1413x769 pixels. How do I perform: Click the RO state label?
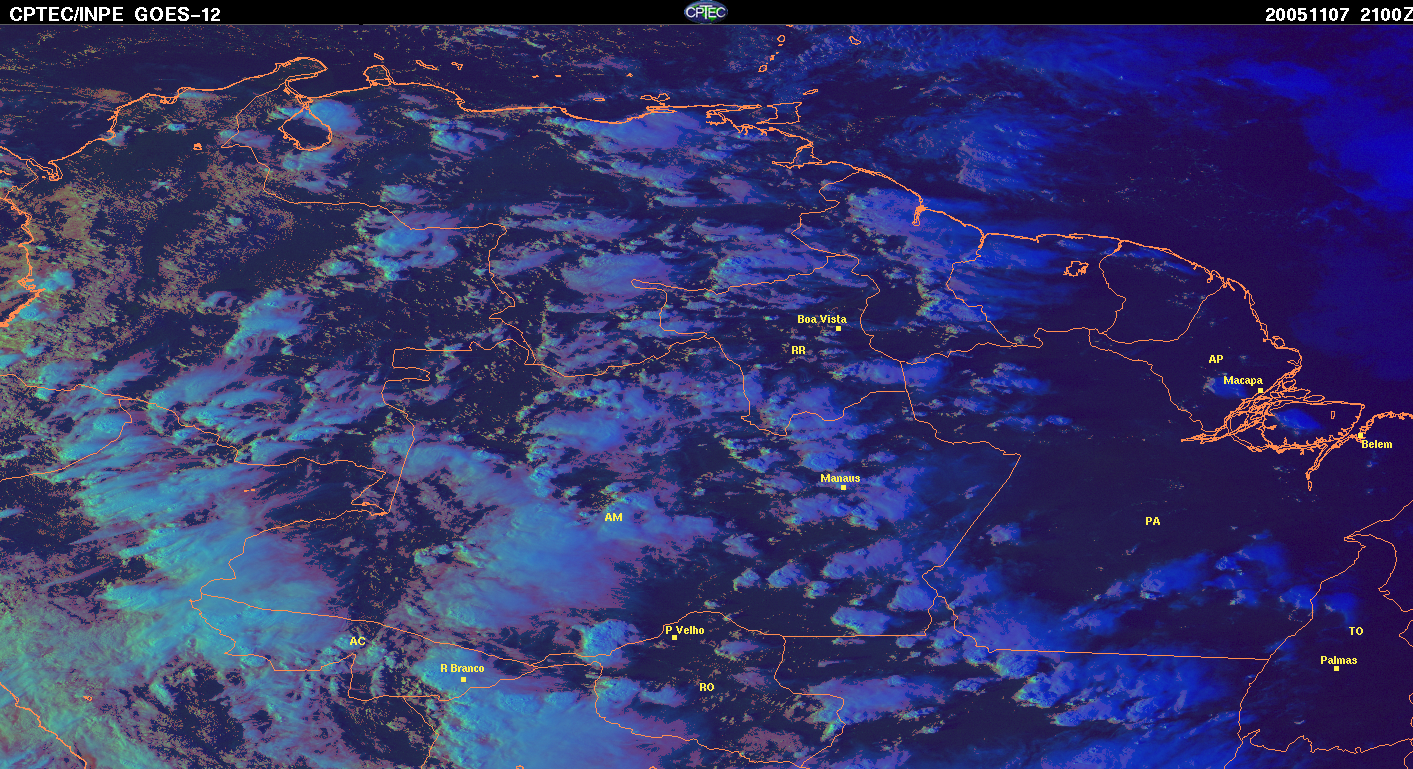pyautogui.click(x=707, y=687)
